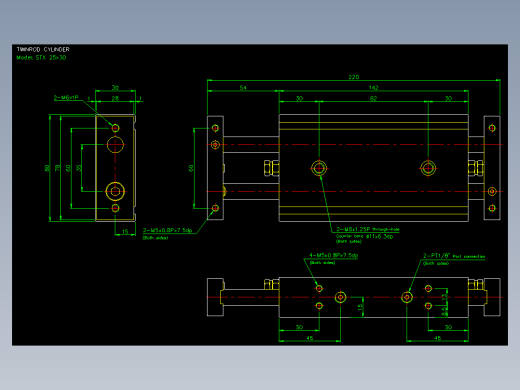Click the 4-M5x0.8Px7.5dp annotation

tap(333, 255)
